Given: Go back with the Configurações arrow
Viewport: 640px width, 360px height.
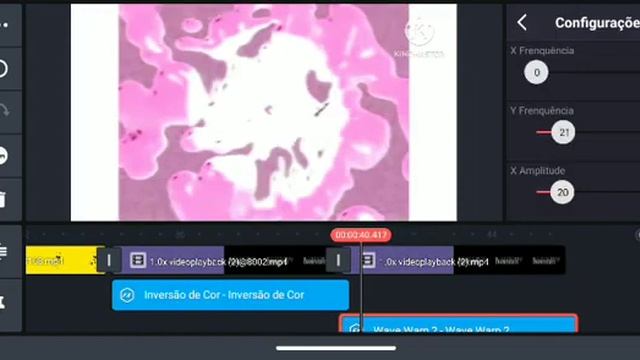Looking at the screenshot, I should (x=522, y=22).
